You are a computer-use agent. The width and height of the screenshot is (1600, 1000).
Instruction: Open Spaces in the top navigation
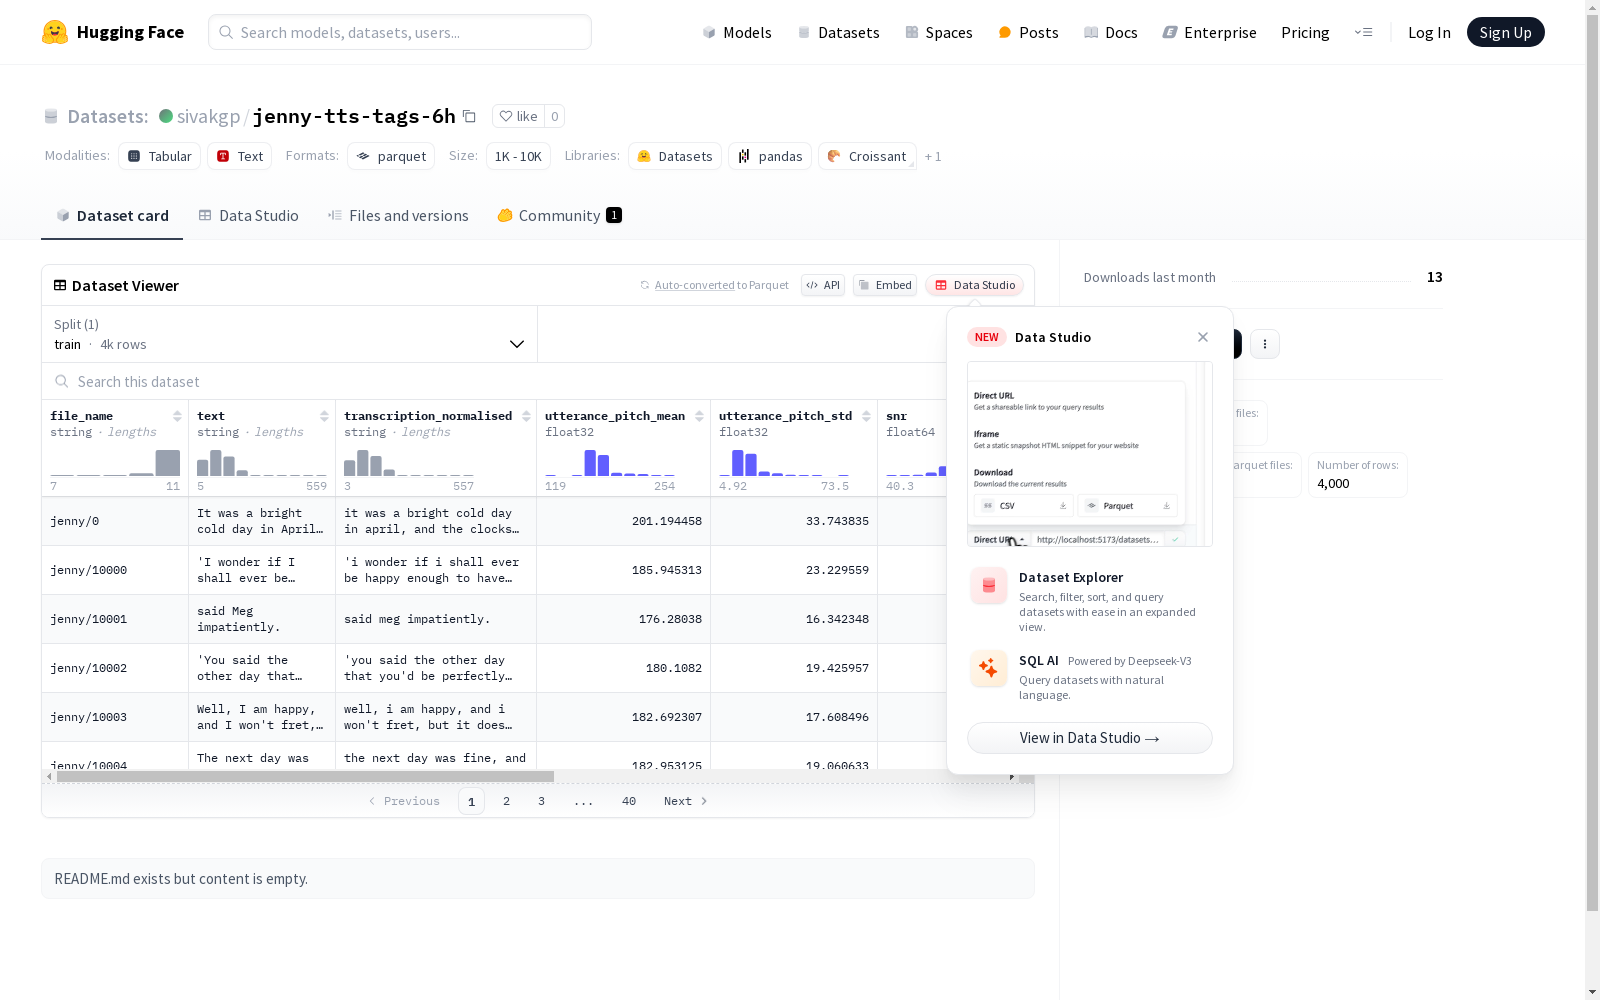(x=939, y=32)
